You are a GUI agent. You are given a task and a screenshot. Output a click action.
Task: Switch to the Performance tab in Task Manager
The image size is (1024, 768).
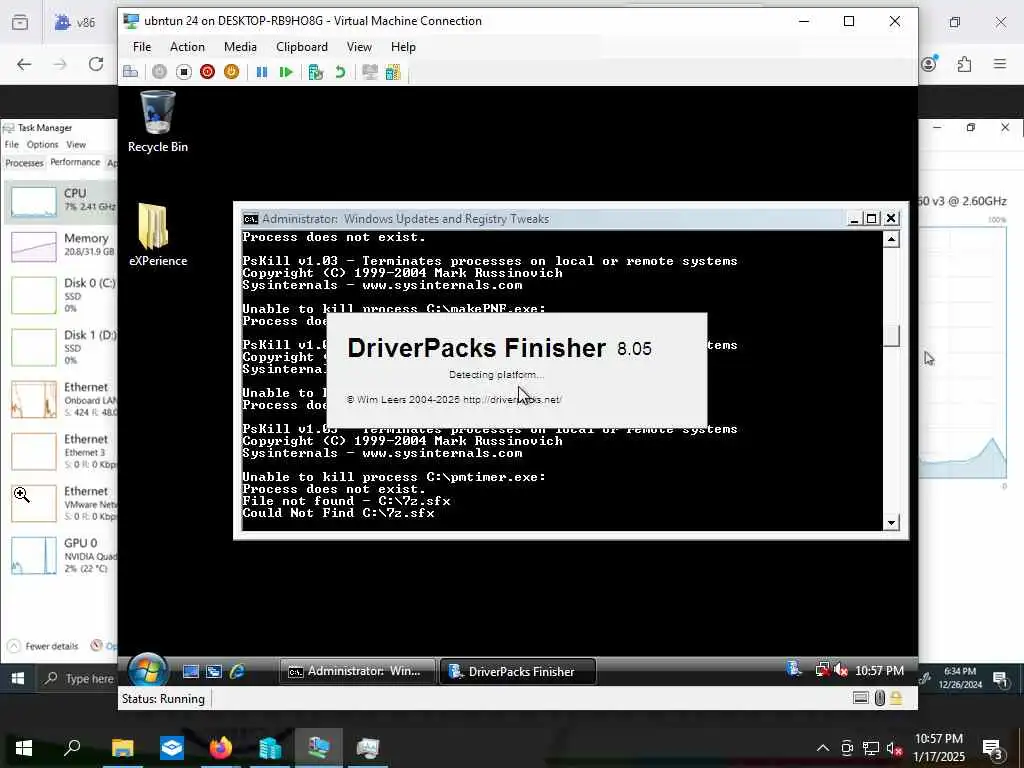[x=75, y=162]
